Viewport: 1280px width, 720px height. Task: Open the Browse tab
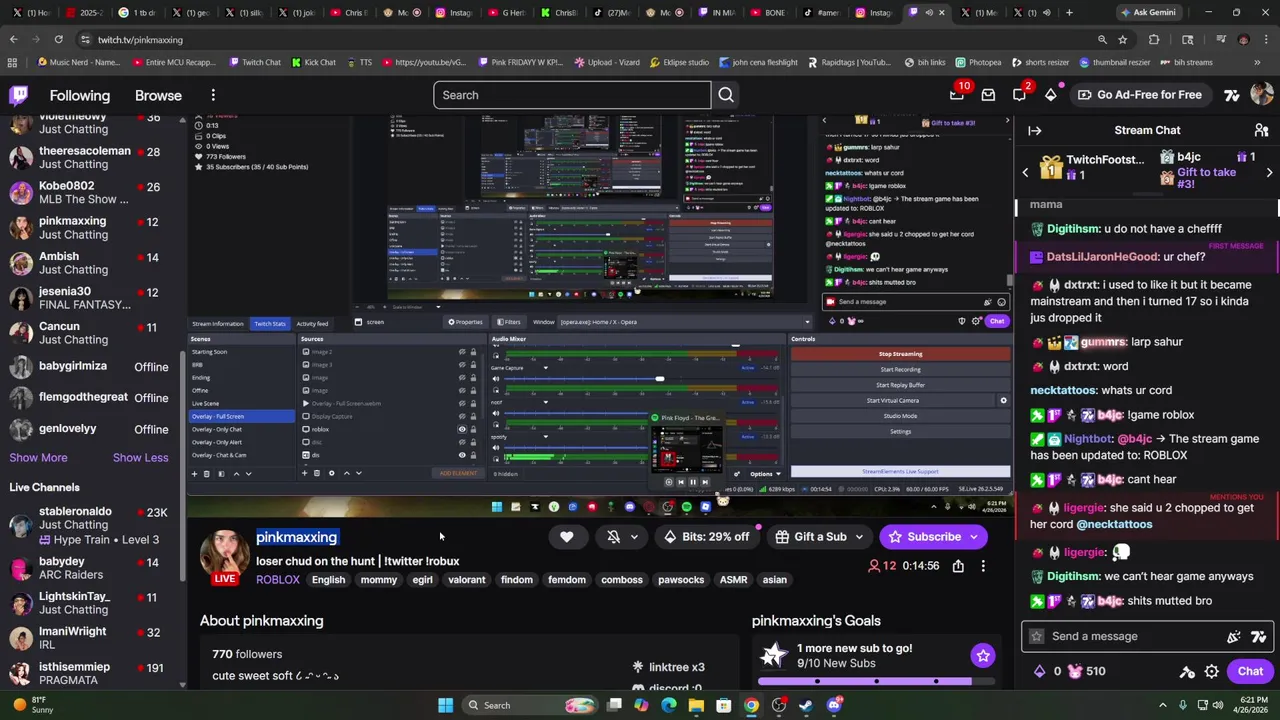(158, 95)
